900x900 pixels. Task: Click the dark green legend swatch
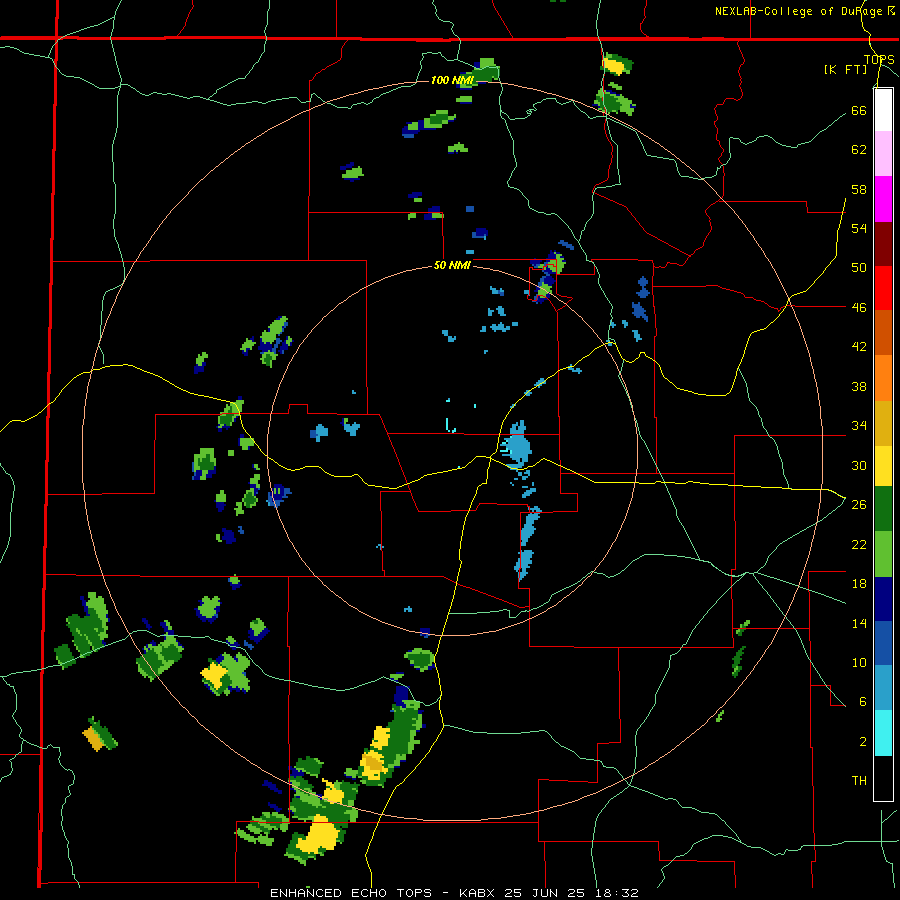[883, 509]
